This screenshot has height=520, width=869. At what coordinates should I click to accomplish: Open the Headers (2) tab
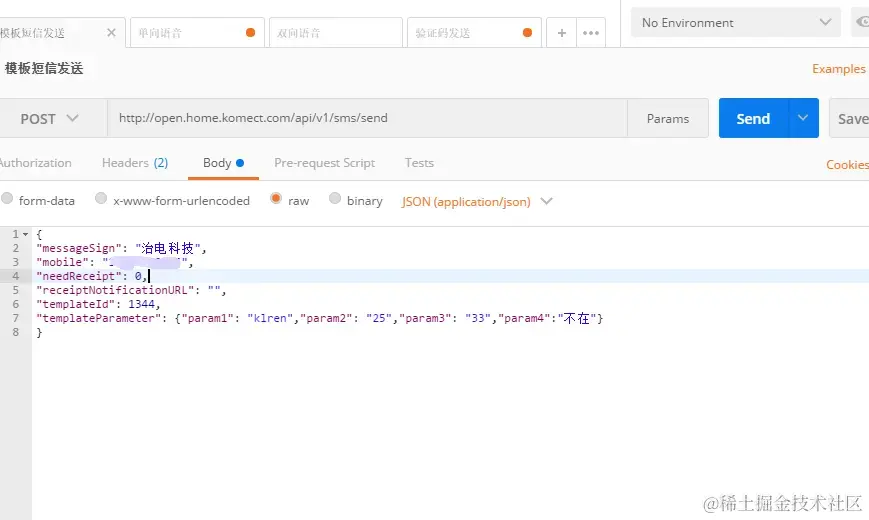[135, 163]
